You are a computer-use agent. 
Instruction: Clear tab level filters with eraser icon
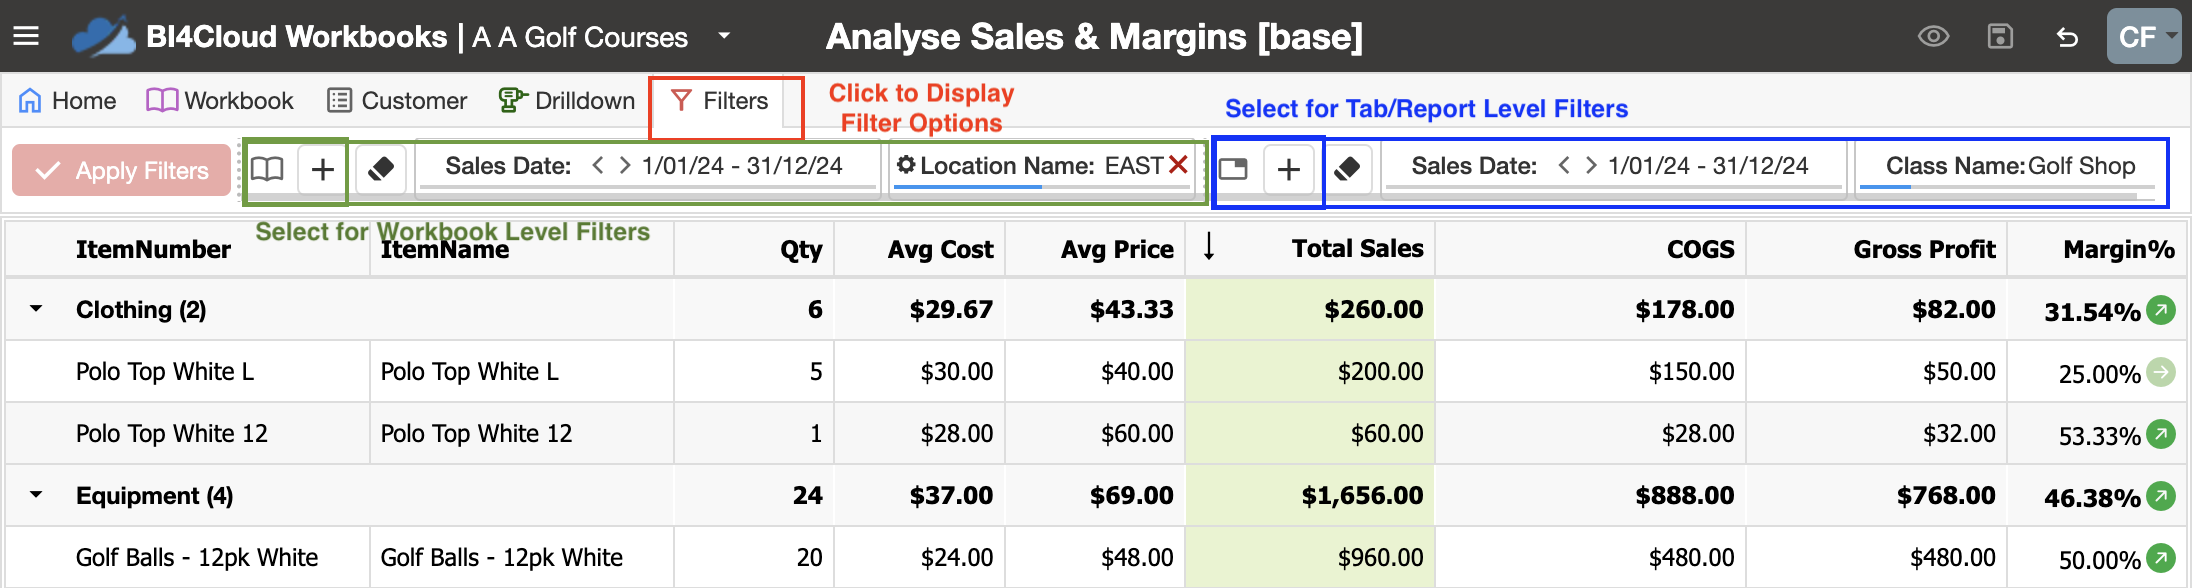tap(1346, 169)
